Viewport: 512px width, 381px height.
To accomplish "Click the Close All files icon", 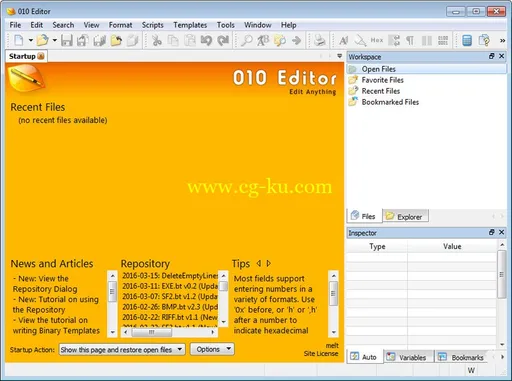I will 132,40.
